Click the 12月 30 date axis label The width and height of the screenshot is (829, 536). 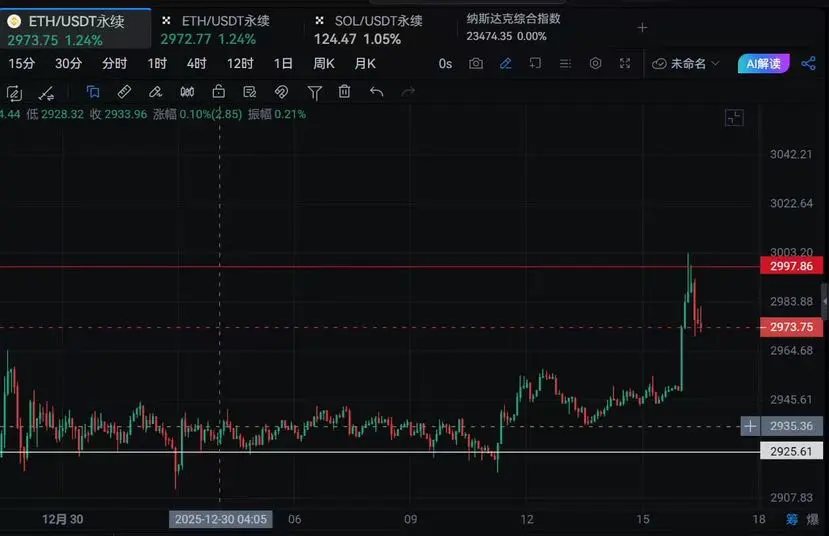[x=62, y=519]
